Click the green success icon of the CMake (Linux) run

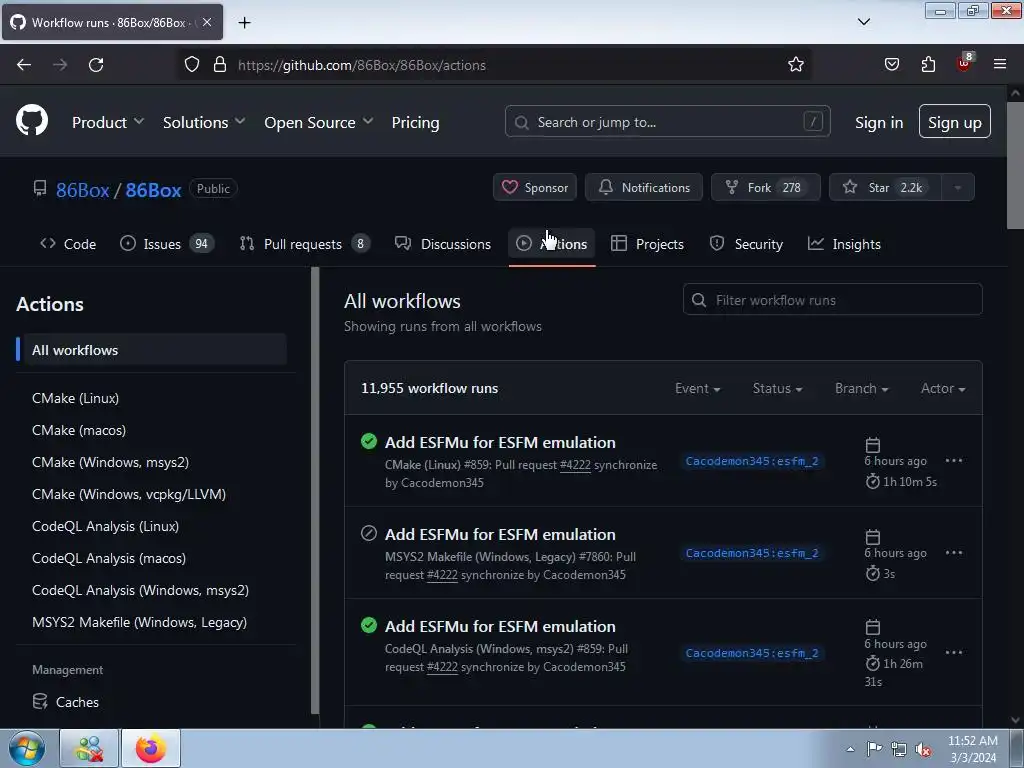click(369, 441)
